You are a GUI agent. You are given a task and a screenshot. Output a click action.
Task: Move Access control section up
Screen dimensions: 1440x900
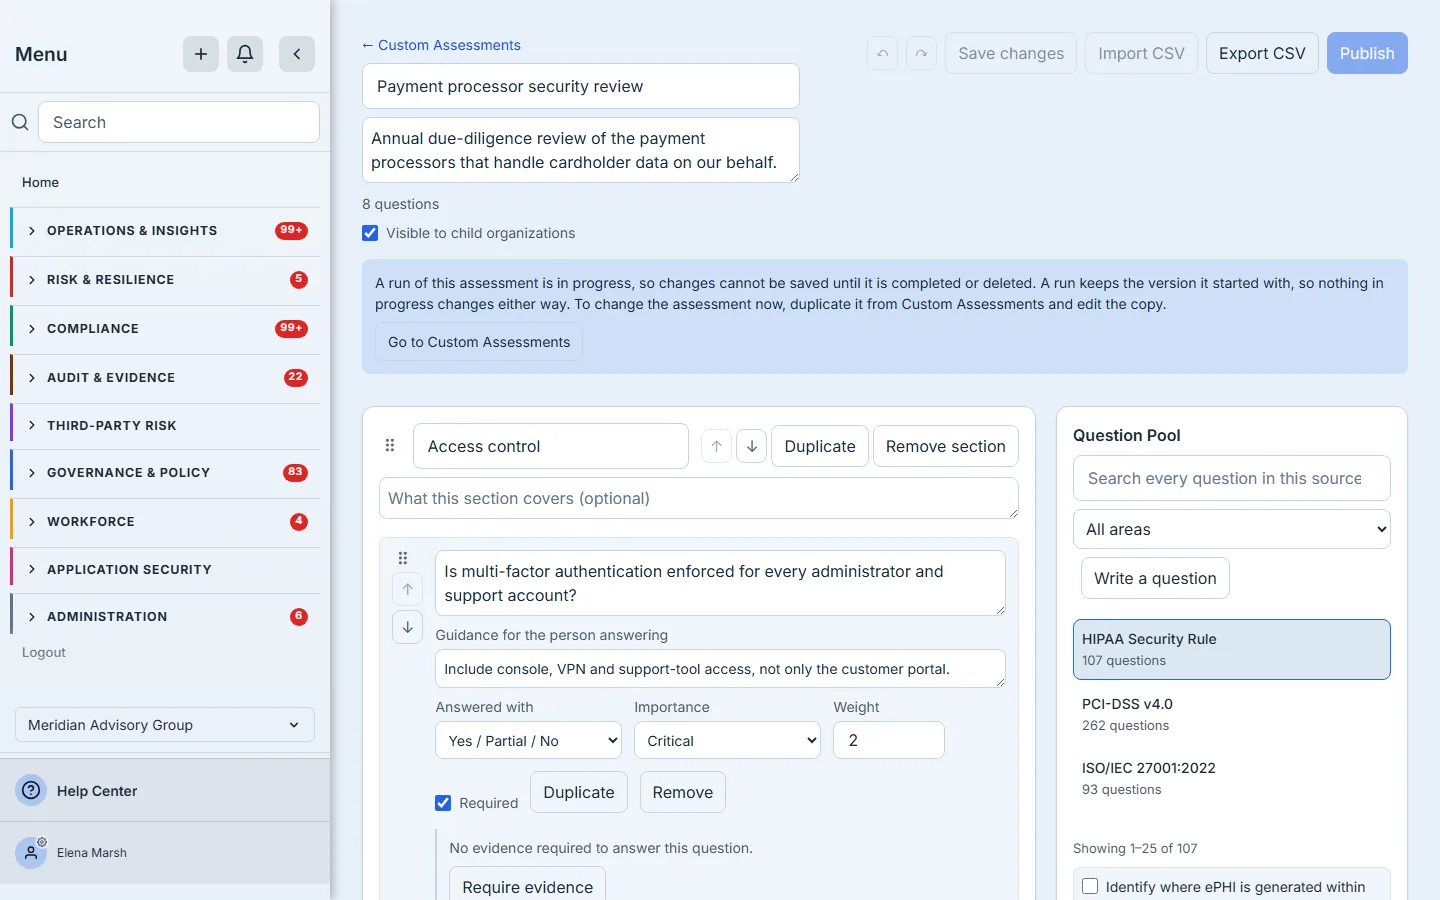(717, 446)
